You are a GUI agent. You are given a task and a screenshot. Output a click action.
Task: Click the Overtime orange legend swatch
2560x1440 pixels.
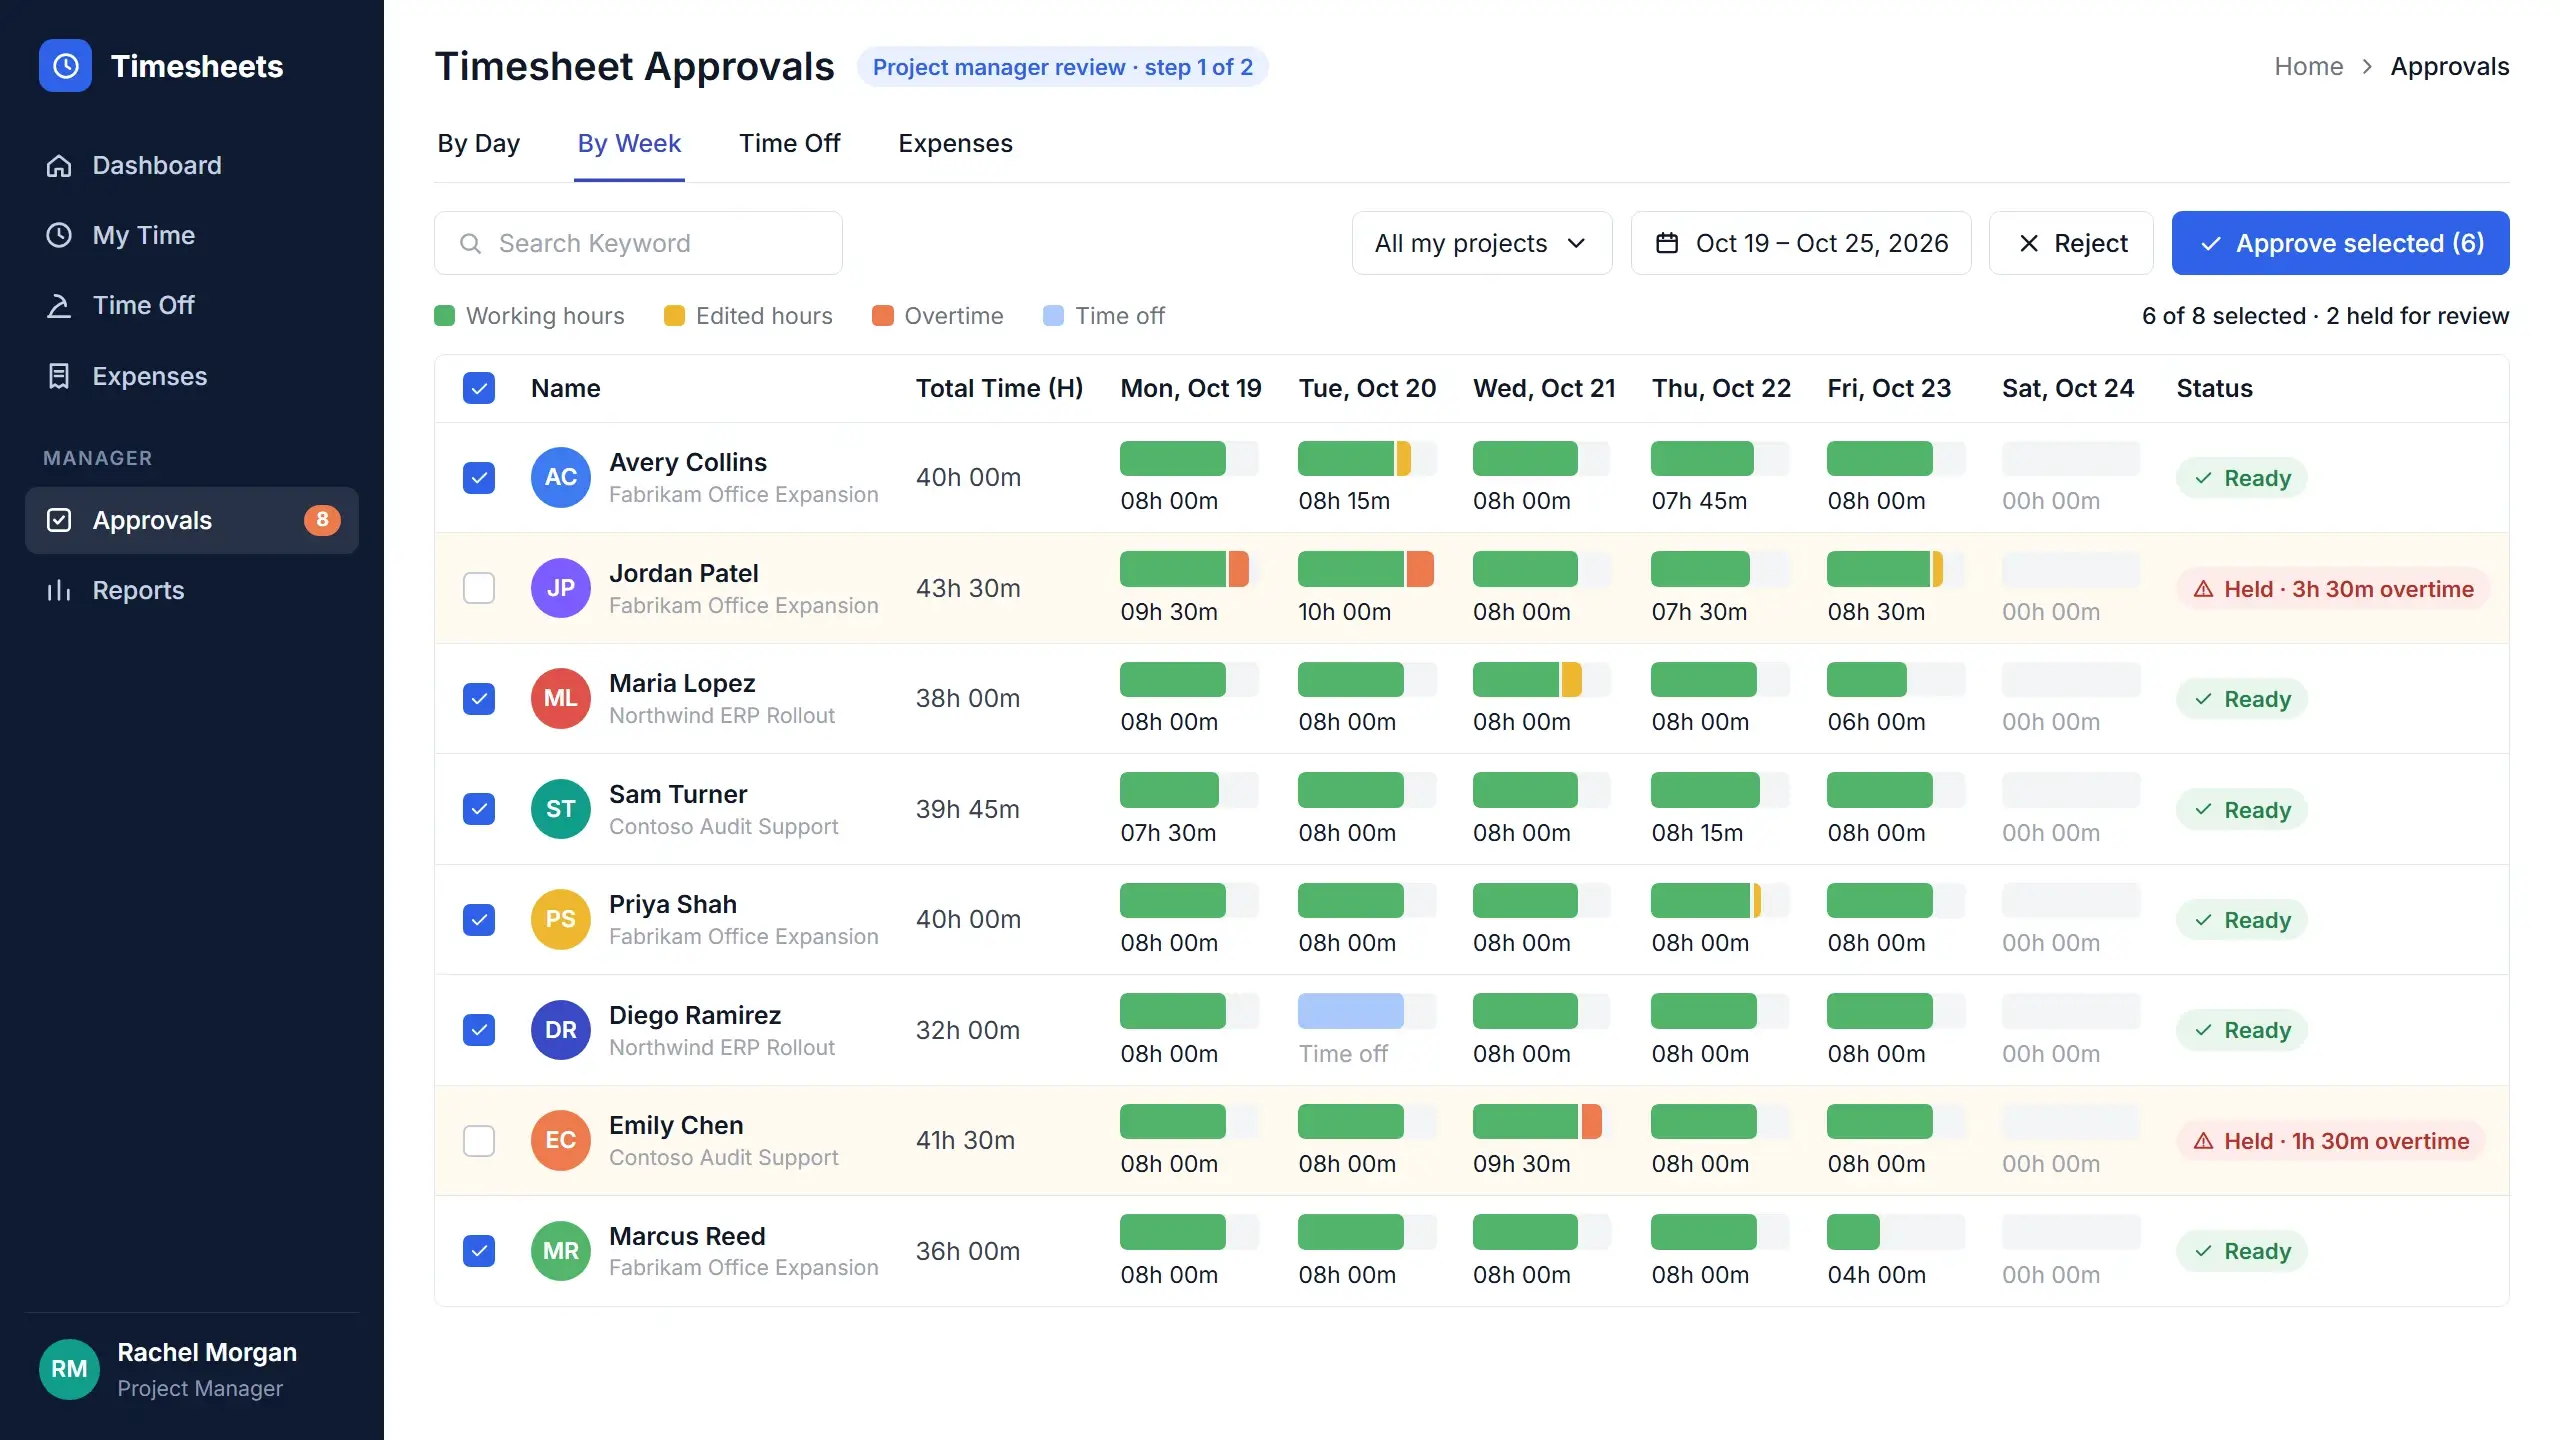pos(882,316)
